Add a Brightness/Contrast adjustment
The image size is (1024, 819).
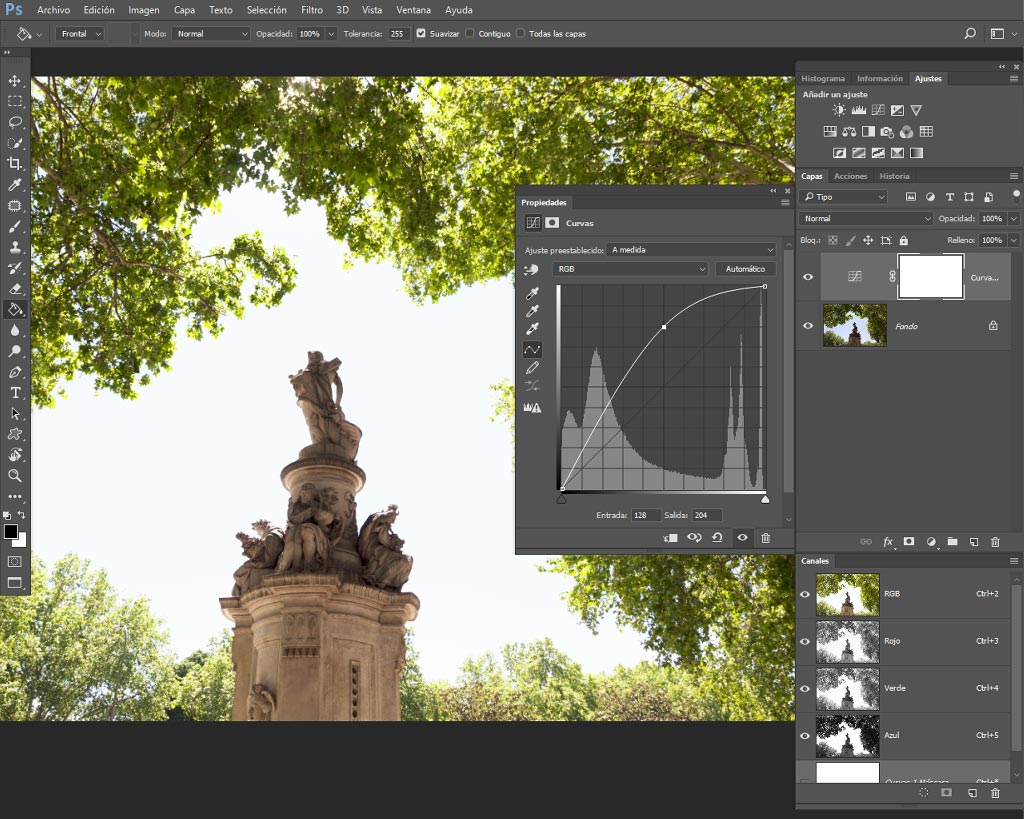point(839,110)
